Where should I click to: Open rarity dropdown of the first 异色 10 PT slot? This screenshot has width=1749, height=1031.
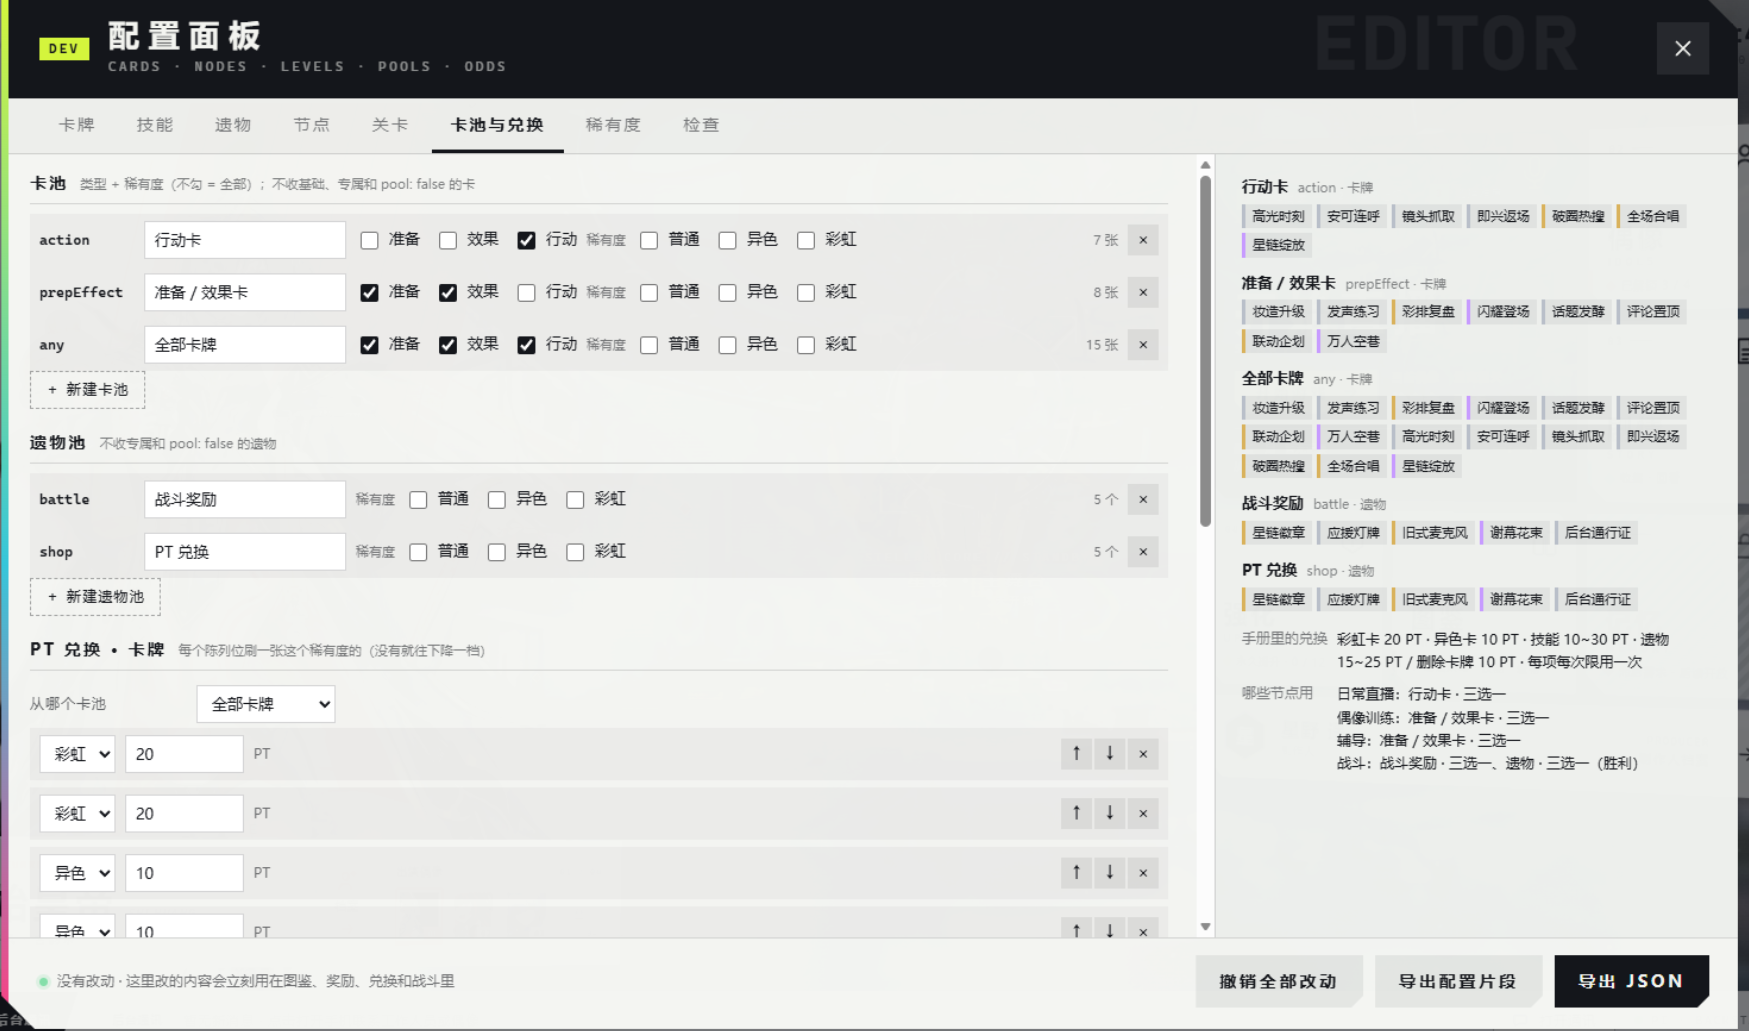click(x=77, y=873)
